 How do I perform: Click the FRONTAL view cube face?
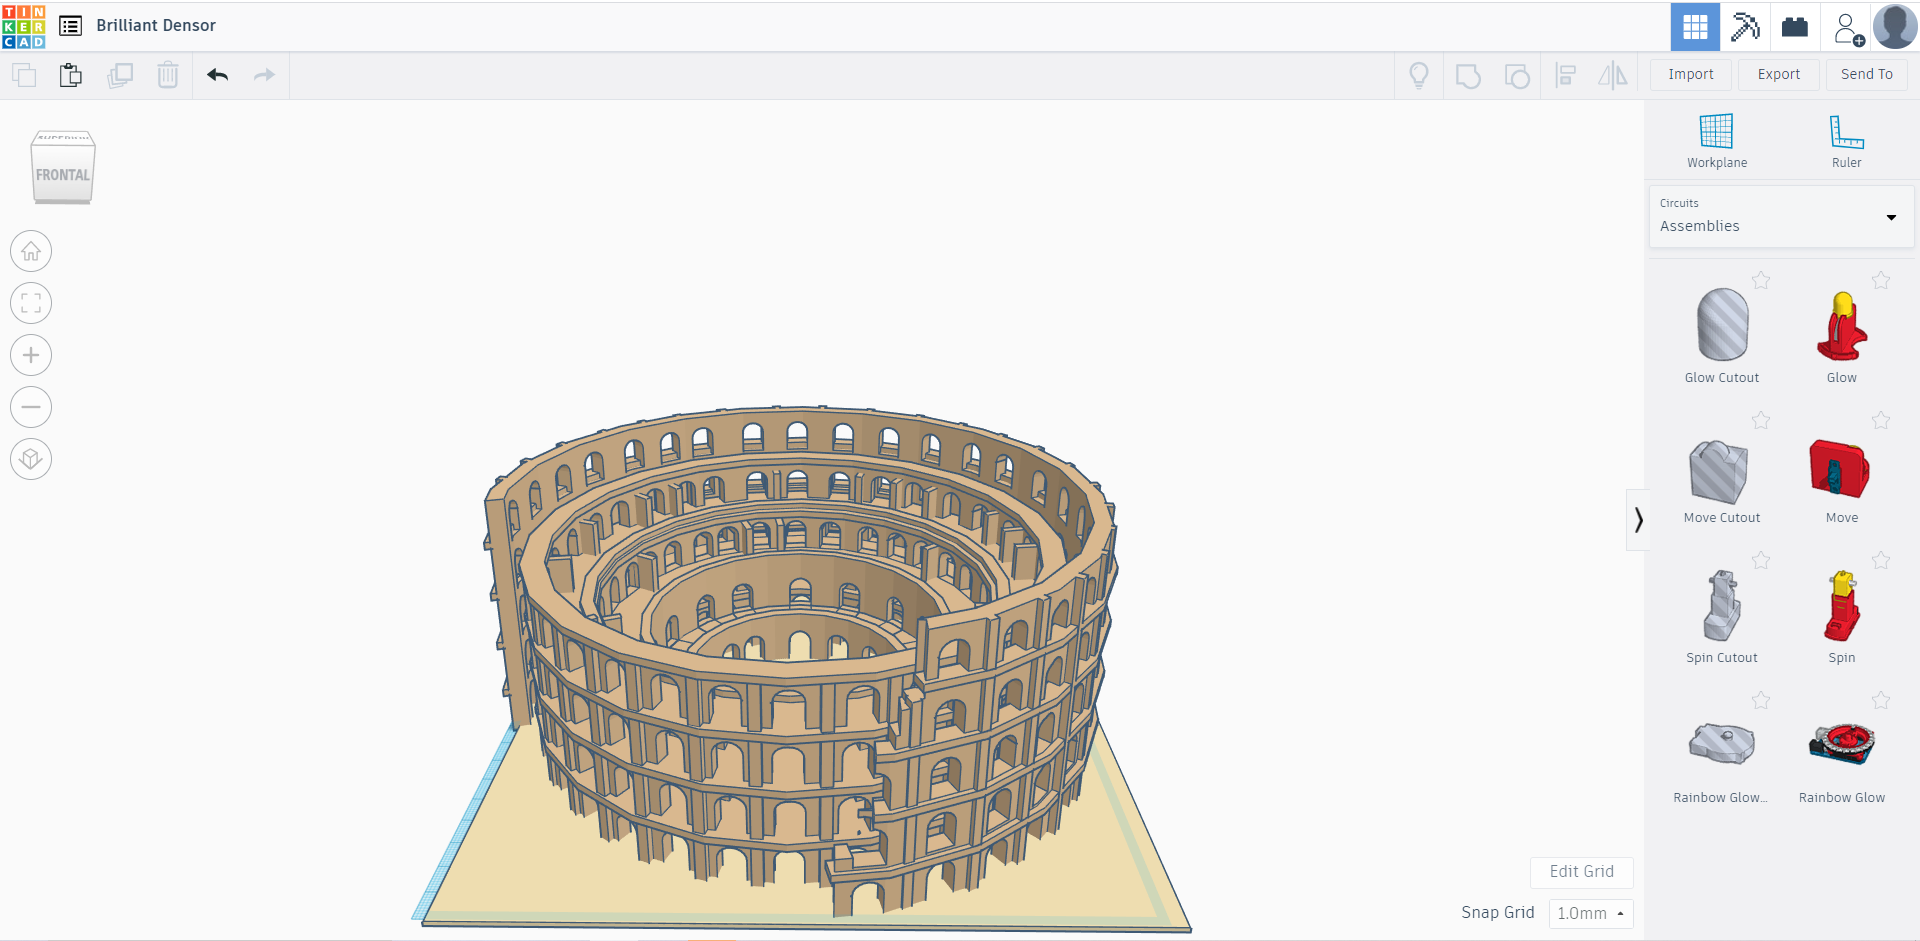pos(63,174)
